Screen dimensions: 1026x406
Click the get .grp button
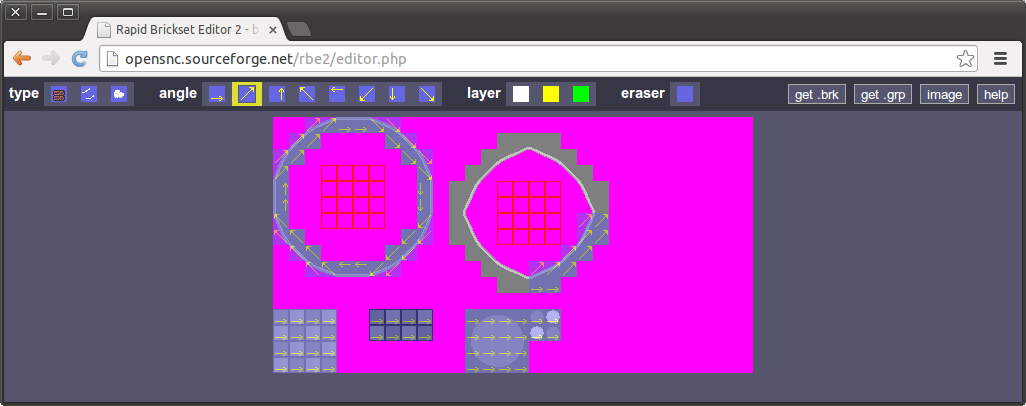(x=883, y=94)
